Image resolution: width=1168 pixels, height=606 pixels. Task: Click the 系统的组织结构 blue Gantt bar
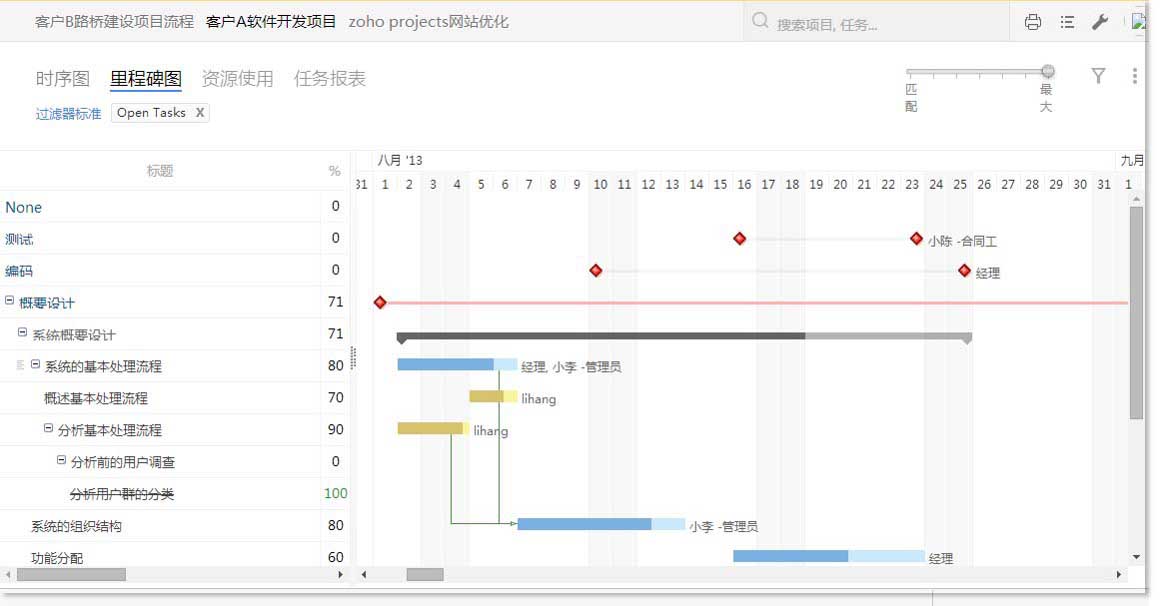tap(601, 525)
